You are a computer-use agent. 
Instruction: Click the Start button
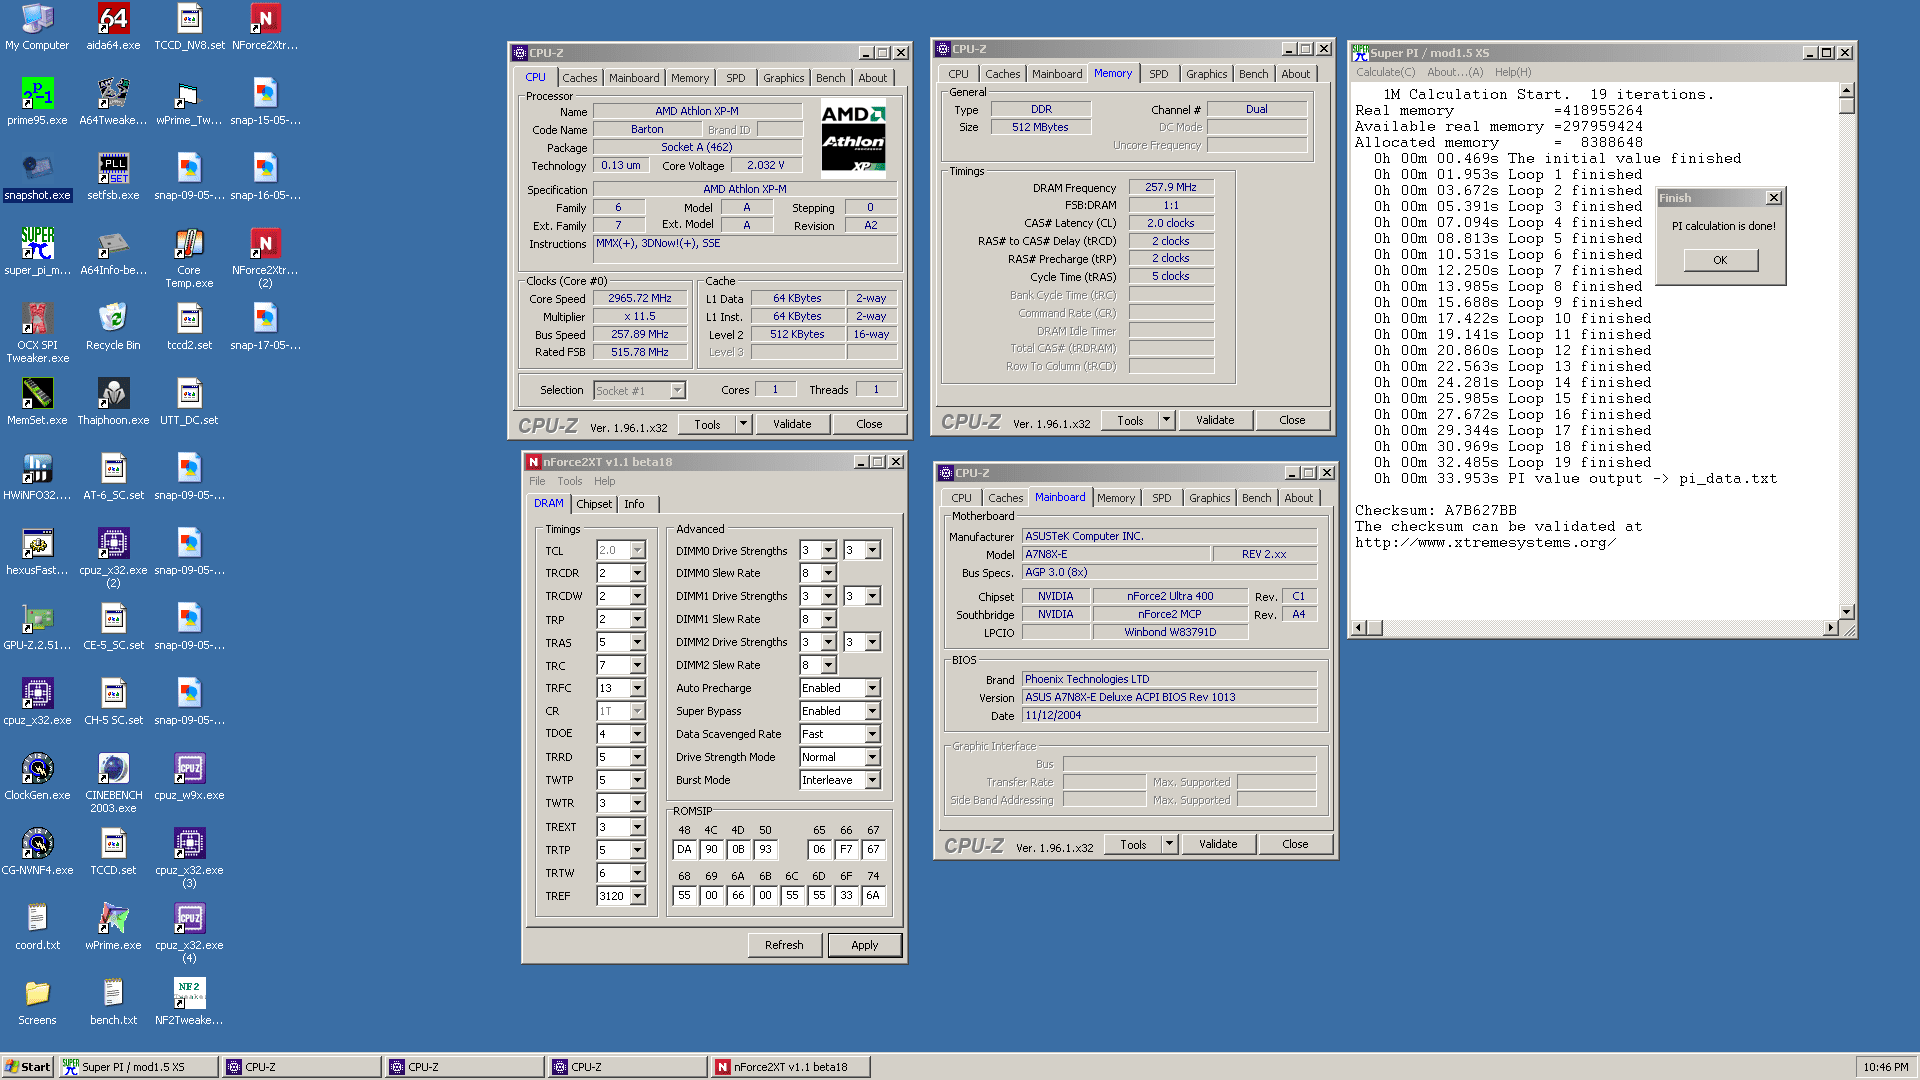(x=28, y=1067)
